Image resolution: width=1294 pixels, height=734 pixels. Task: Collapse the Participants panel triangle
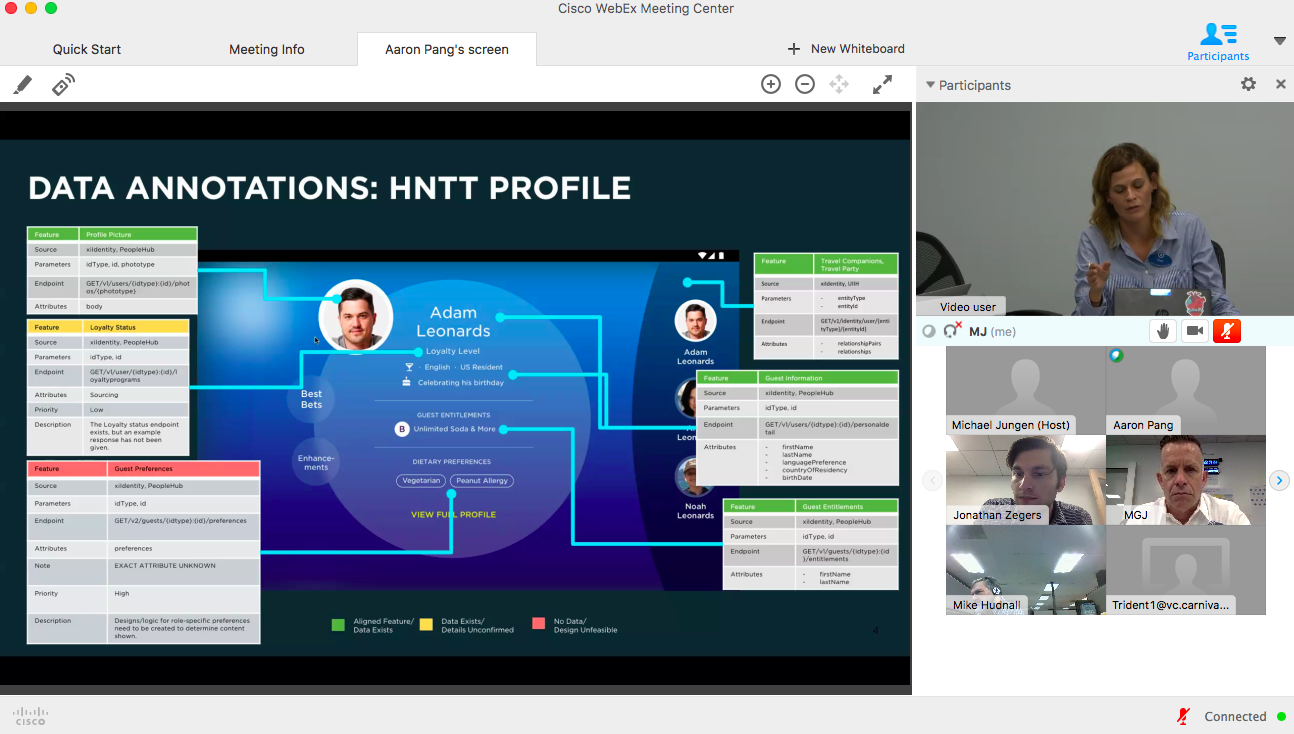click(x=930, y=85)
